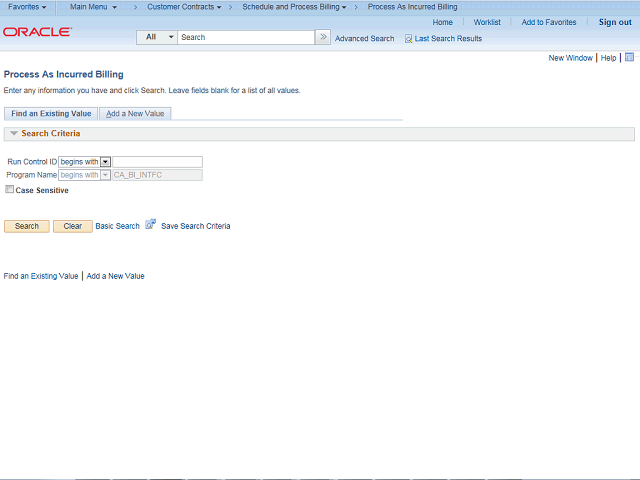
Task: Click the Oracle logo
Action: tap(38, 32)
